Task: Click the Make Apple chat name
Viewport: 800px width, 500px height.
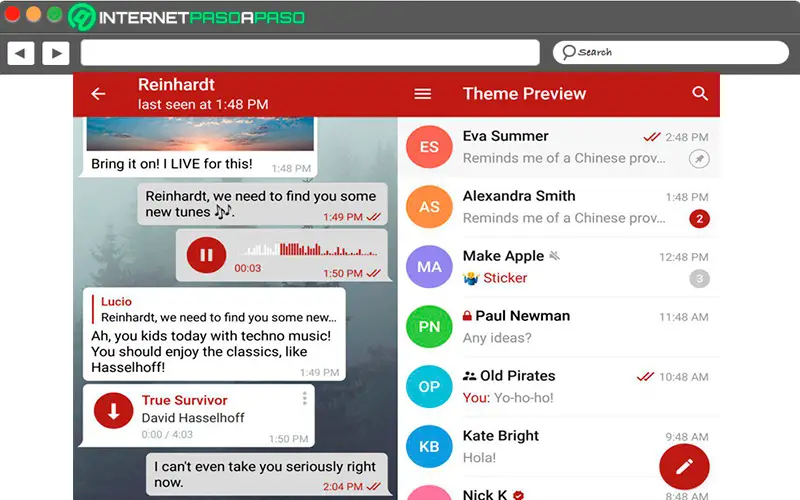Action: coord(503,256)
